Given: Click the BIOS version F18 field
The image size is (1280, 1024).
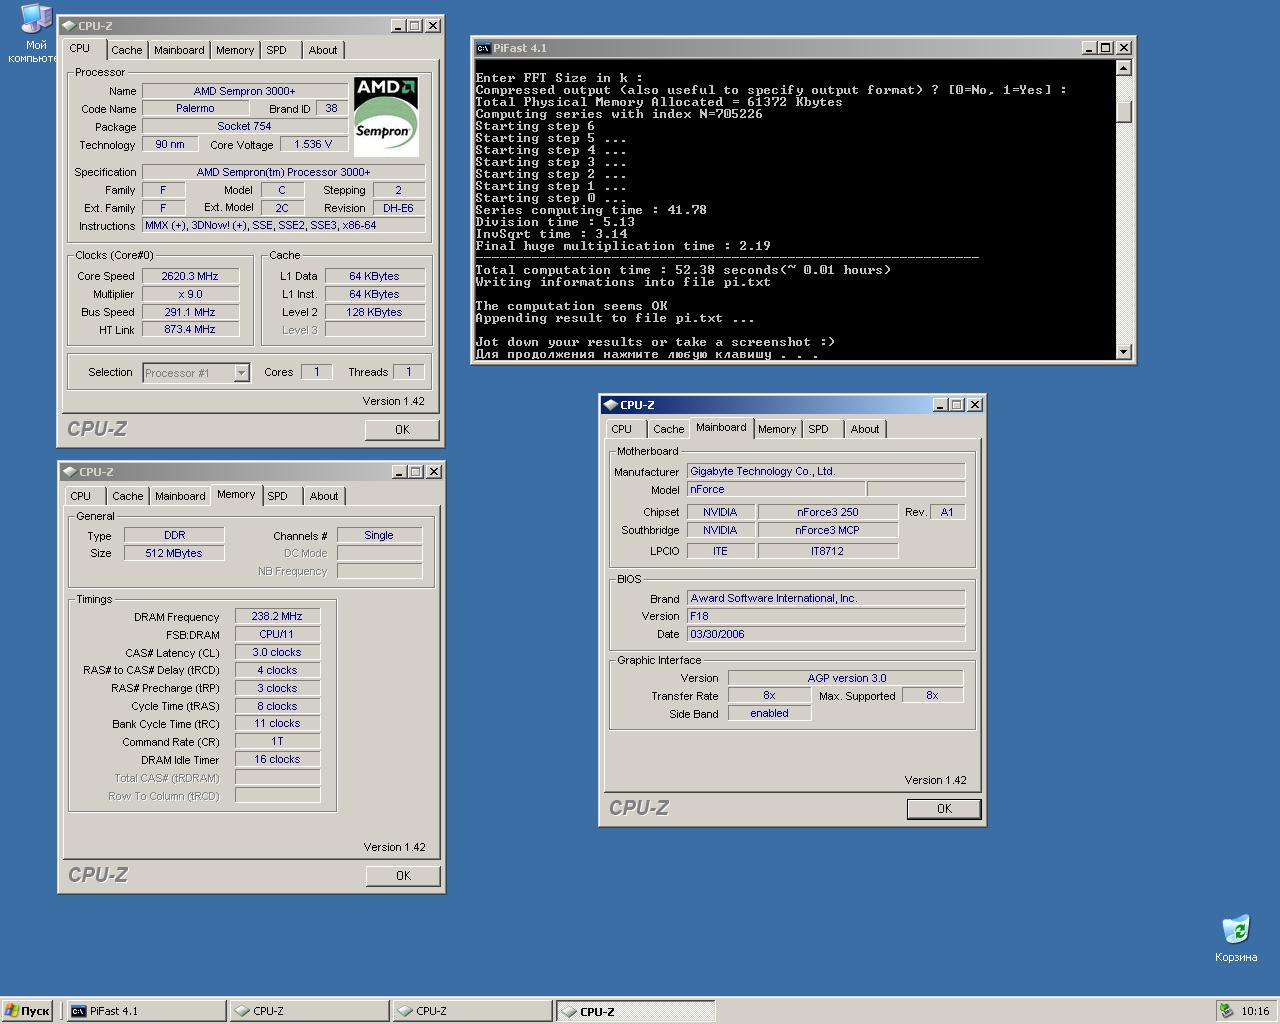Looking at the screenshot, I should (826, 616).
